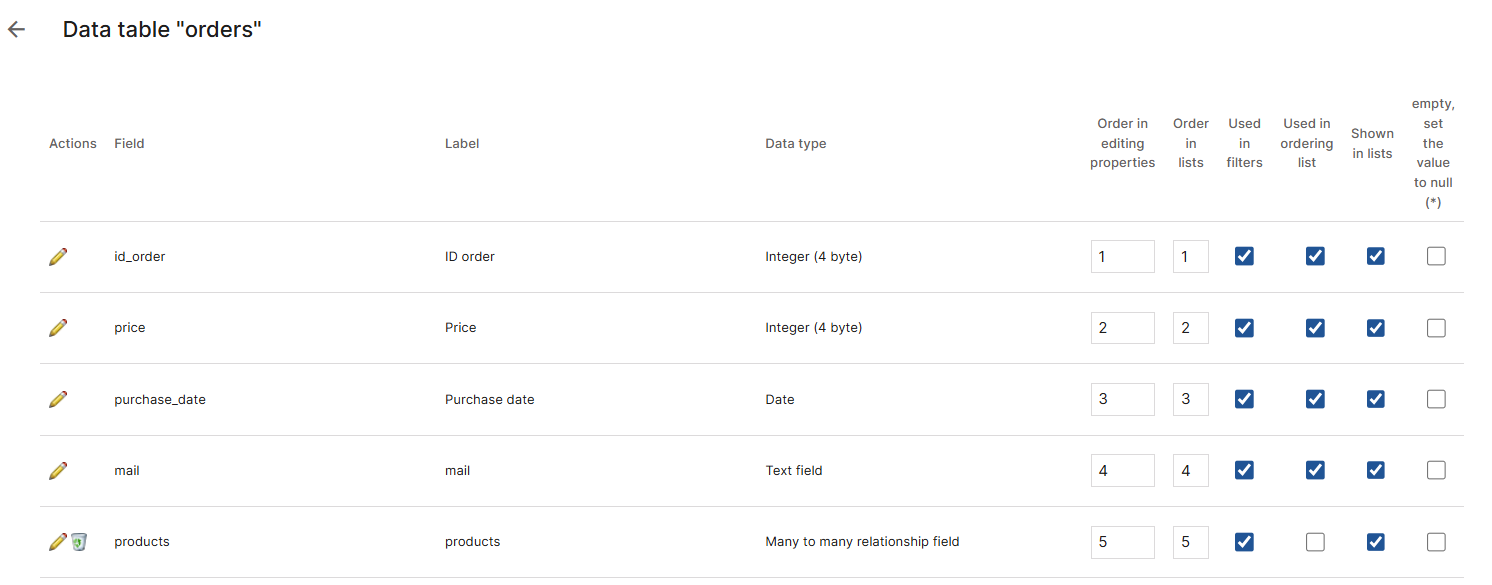Image resolution: width=1492 pixels, height=585 pixels.
Task: Uncheck 'Used in filters' for id_order
Action: click(x=1244, y=256)
